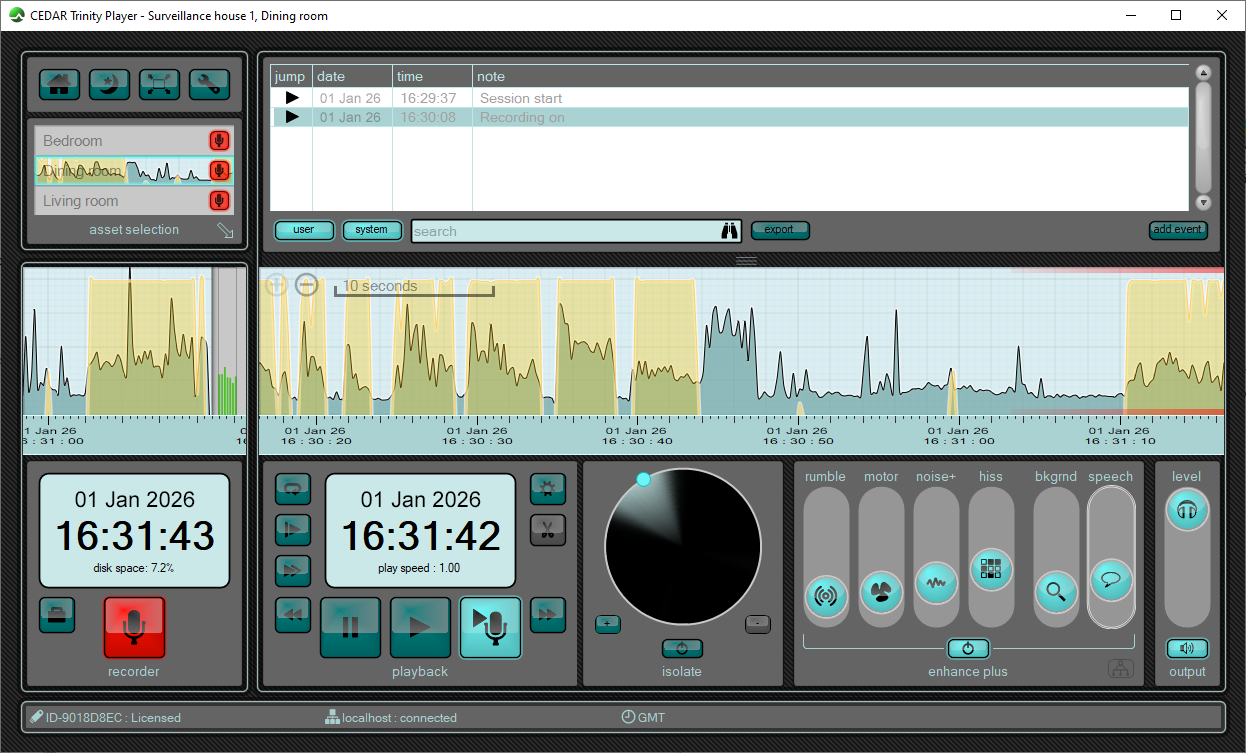Click the scissors clip button
The height and width of the screenshot is (753, 1246).
[x=548, y=529]
